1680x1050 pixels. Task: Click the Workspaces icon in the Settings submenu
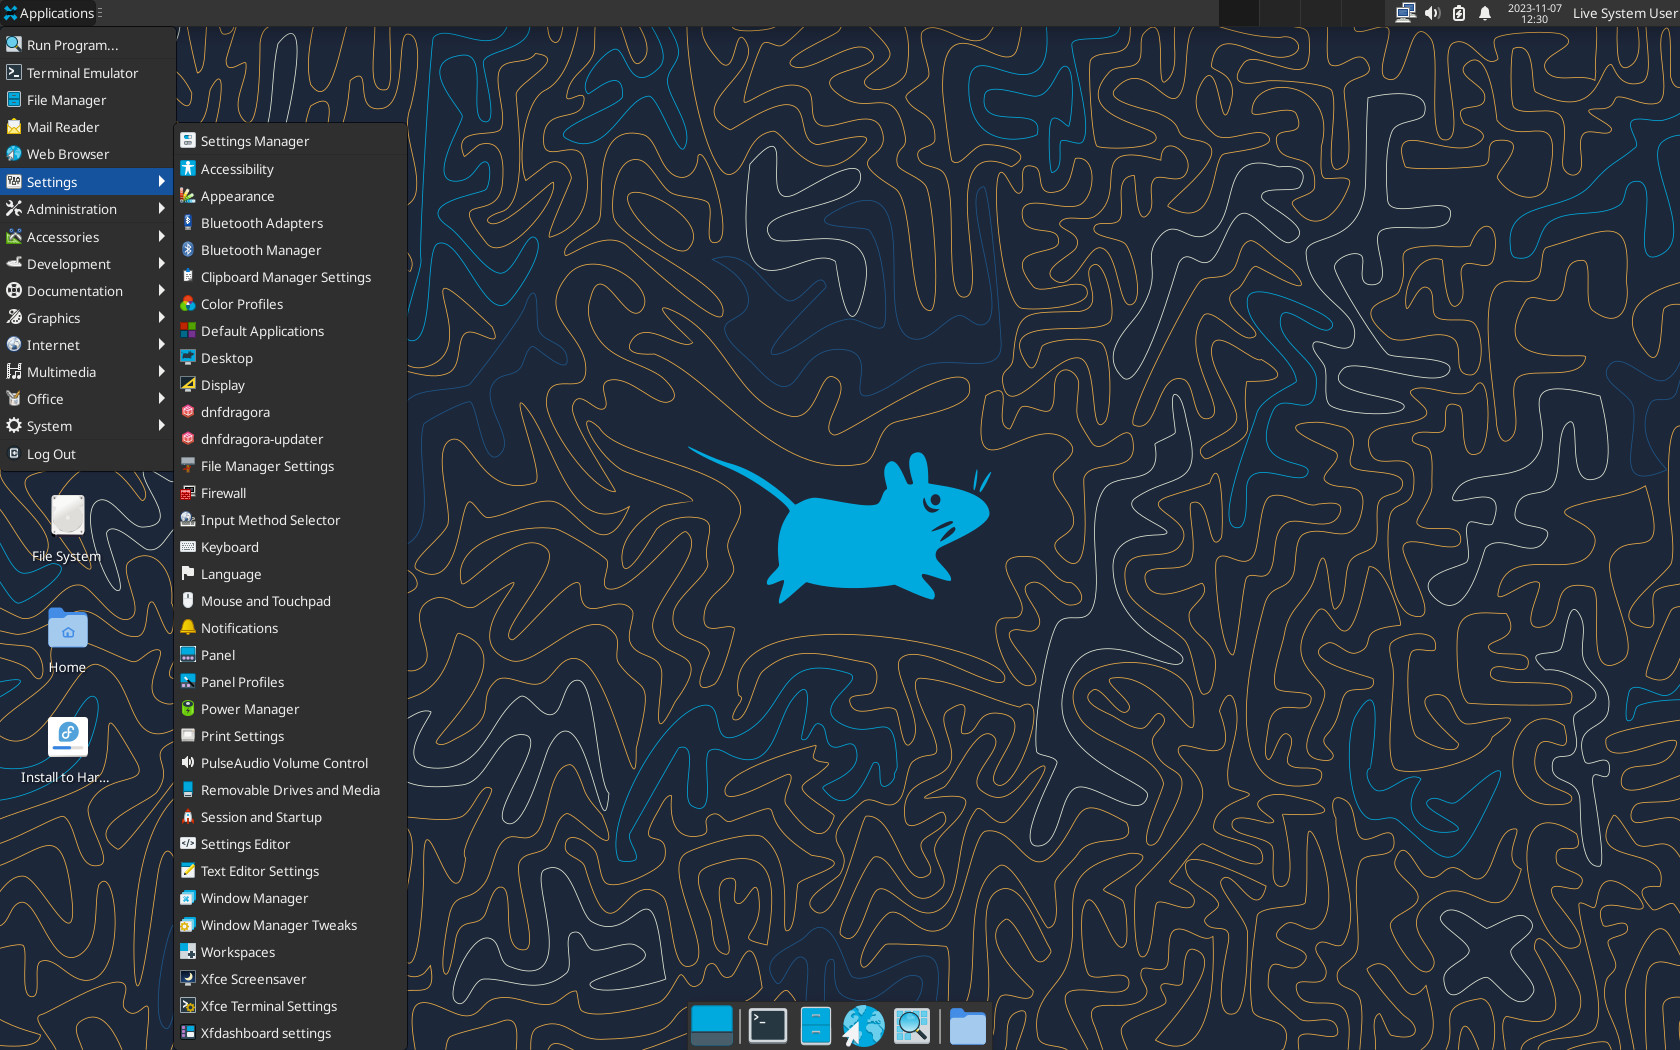(187, 952)
